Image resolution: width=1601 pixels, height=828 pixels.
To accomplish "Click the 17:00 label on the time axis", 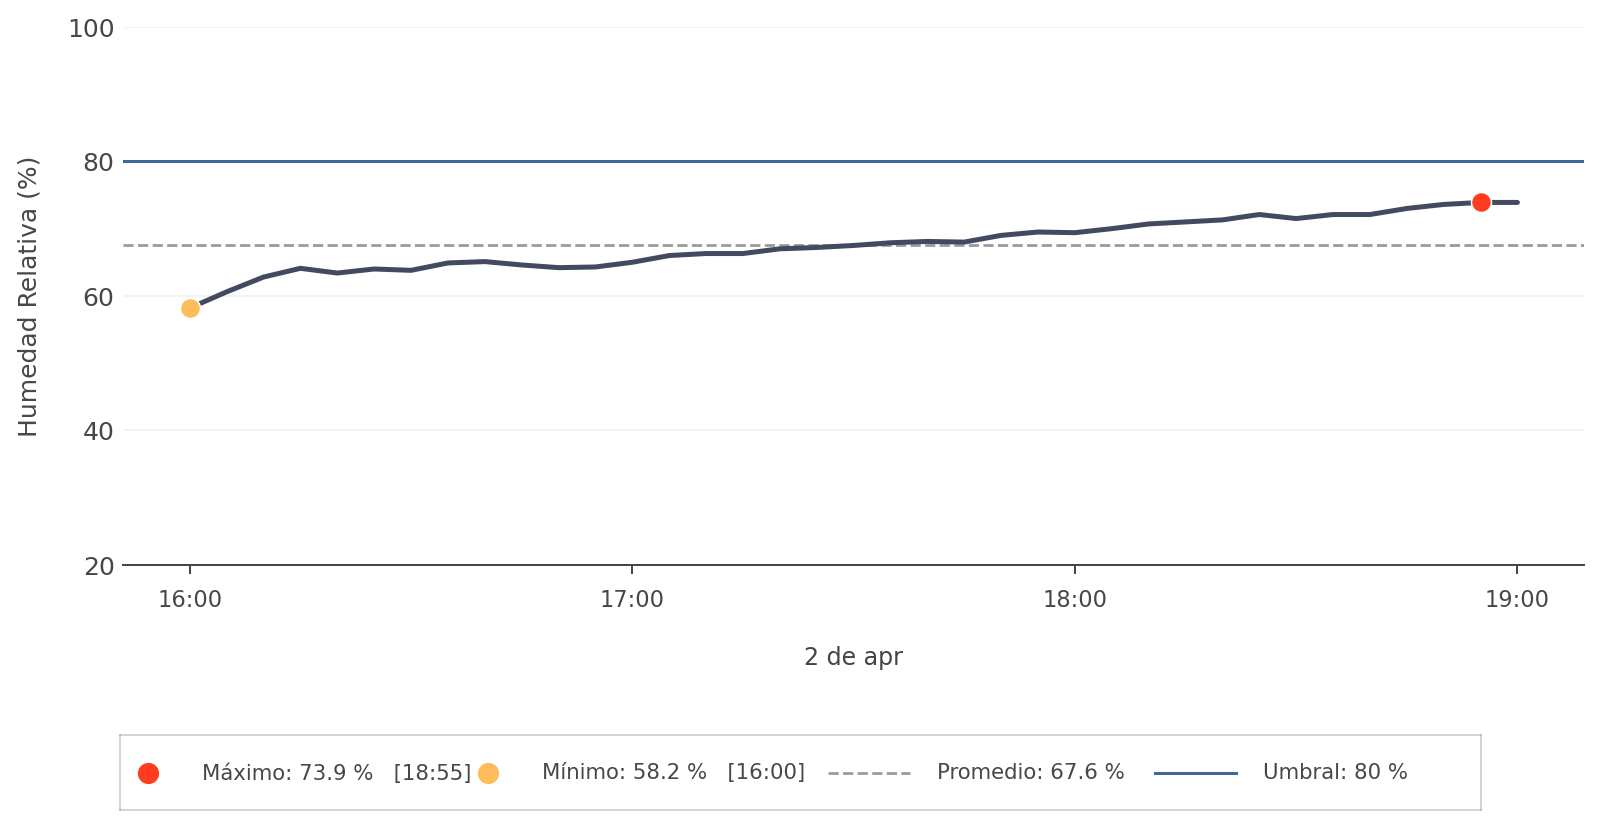I will (x=632, y=600).
